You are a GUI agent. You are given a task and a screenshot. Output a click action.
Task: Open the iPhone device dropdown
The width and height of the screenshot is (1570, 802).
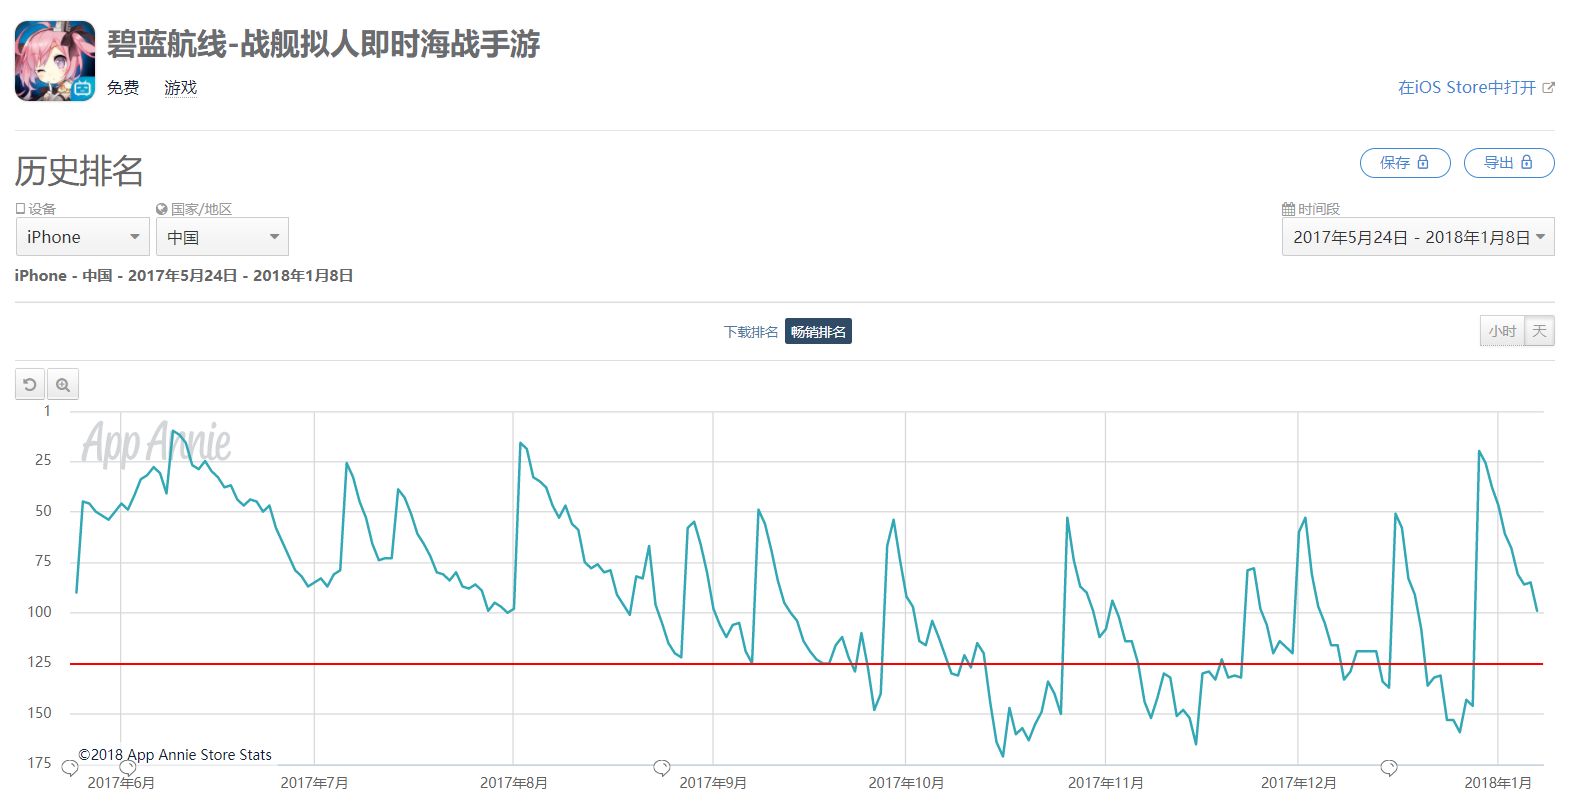pyautogui.click(x=83, y=237)
